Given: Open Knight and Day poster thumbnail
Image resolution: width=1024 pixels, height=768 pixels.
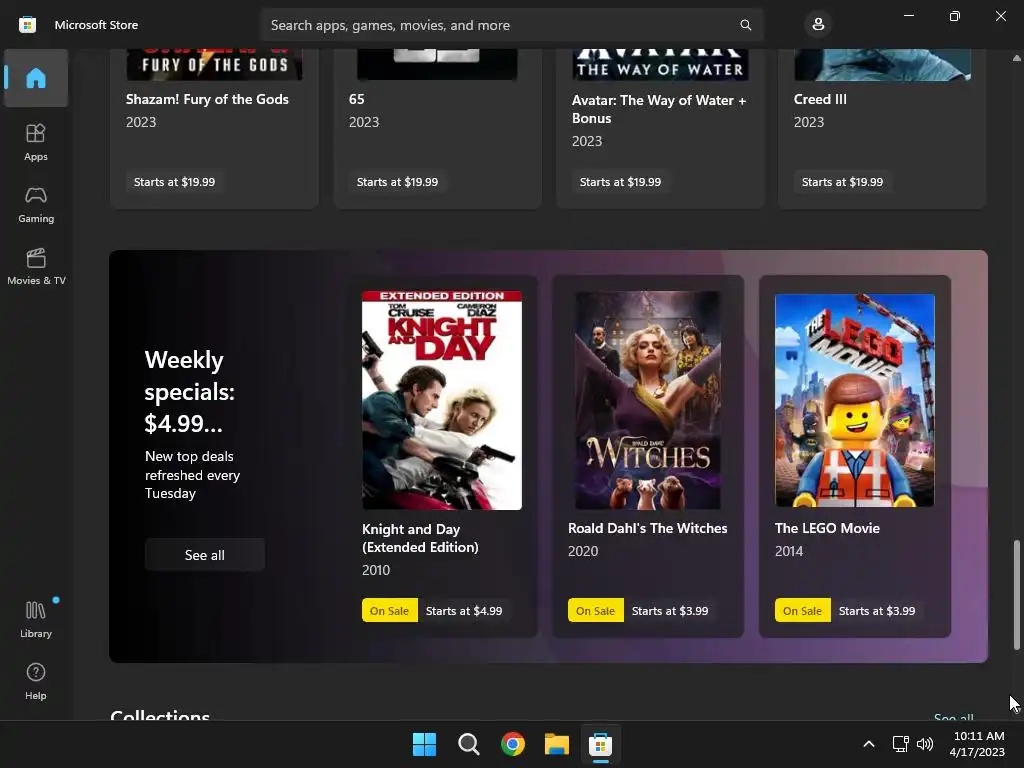Looking at the screenshot, I should coord(442,400).
